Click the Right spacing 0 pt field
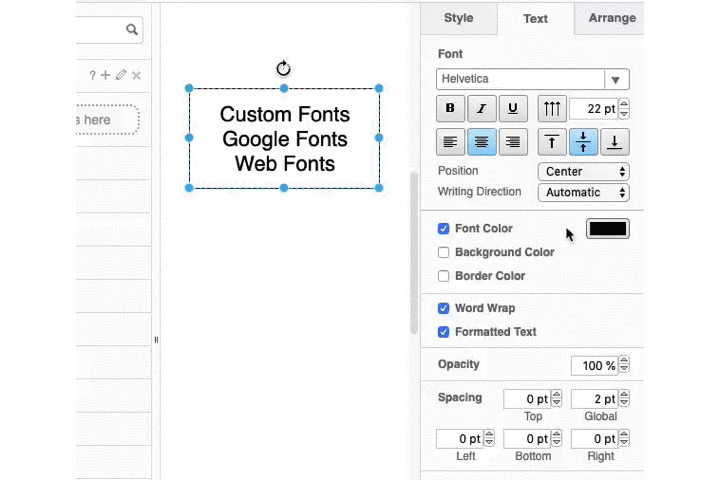Image resolution: width=720 pixels, height=480 pixels. (595, 439)
